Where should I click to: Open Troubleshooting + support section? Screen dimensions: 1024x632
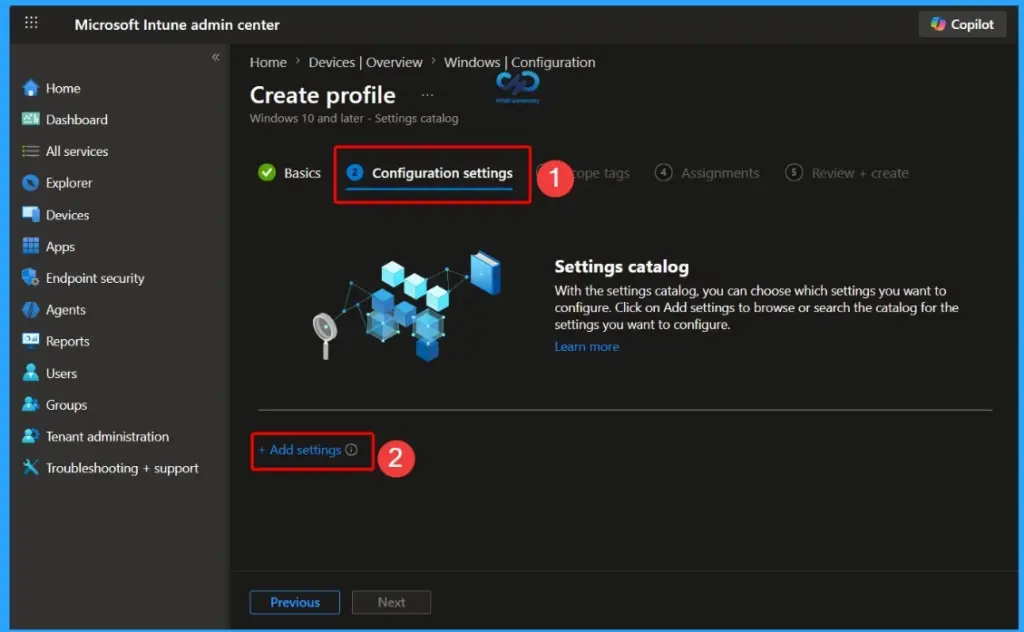pyautogui.click(x=122, y=468)
